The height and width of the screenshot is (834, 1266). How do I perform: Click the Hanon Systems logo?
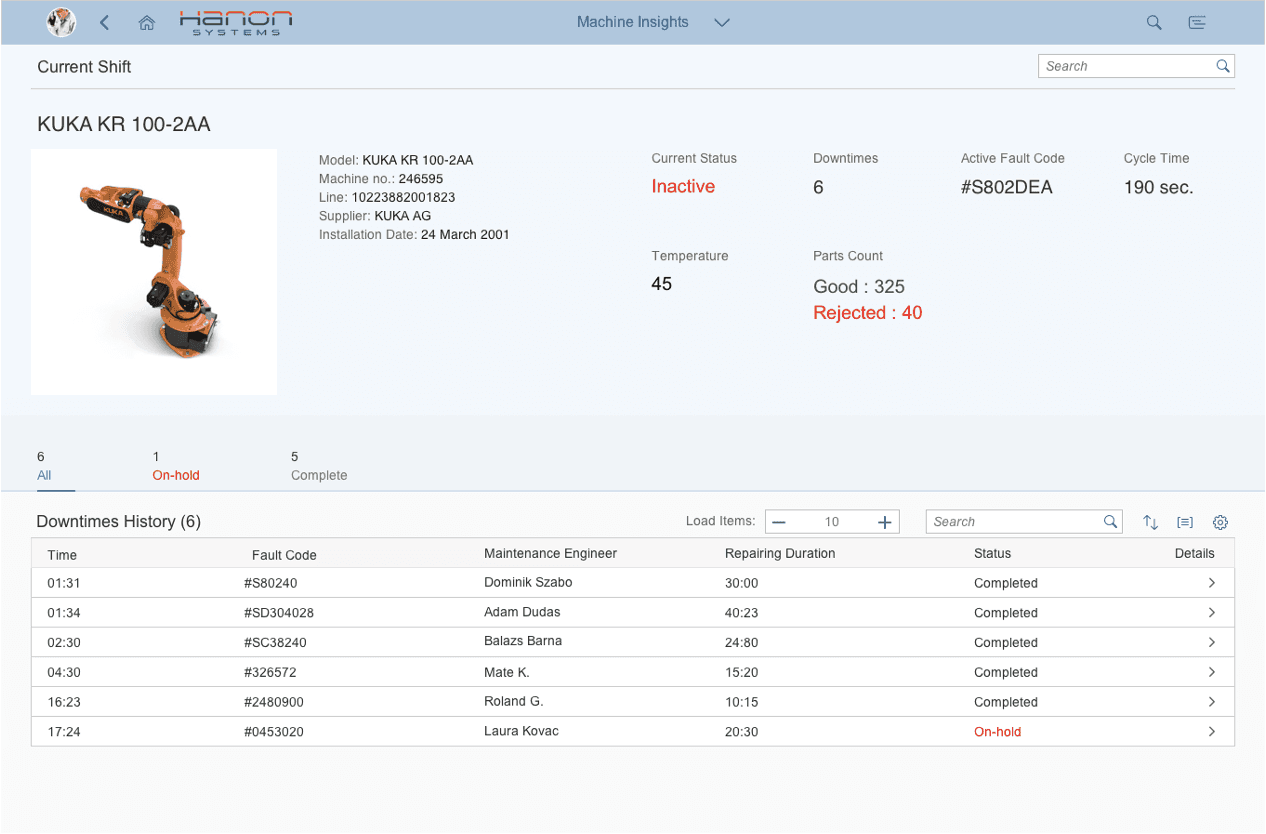[x=236, y=22]
